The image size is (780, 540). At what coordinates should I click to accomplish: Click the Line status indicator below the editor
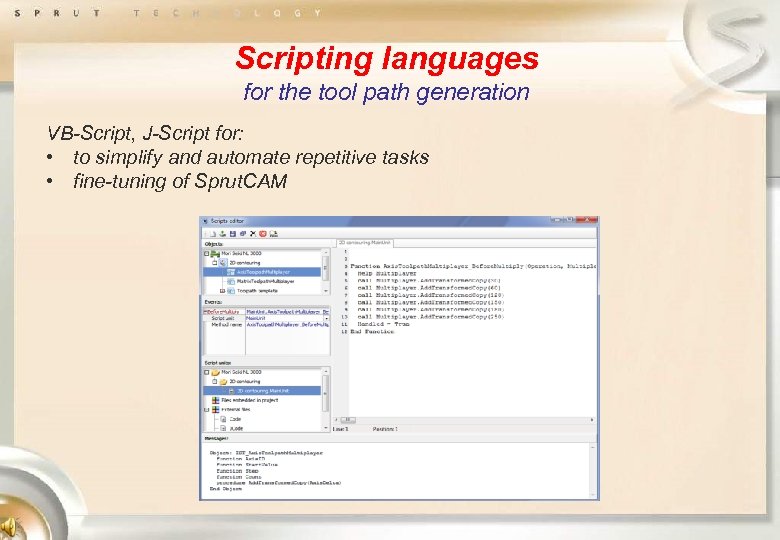(x=341, y=429)
